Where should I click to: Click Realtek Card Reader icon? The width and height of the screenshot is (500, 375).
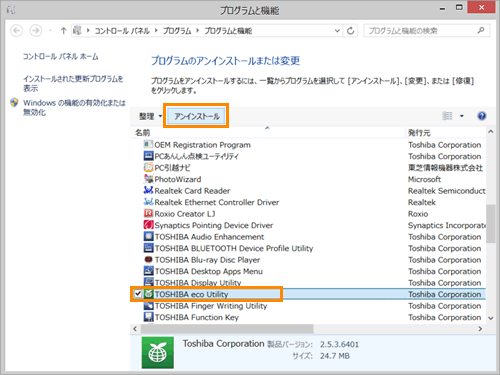coord(148,190)
